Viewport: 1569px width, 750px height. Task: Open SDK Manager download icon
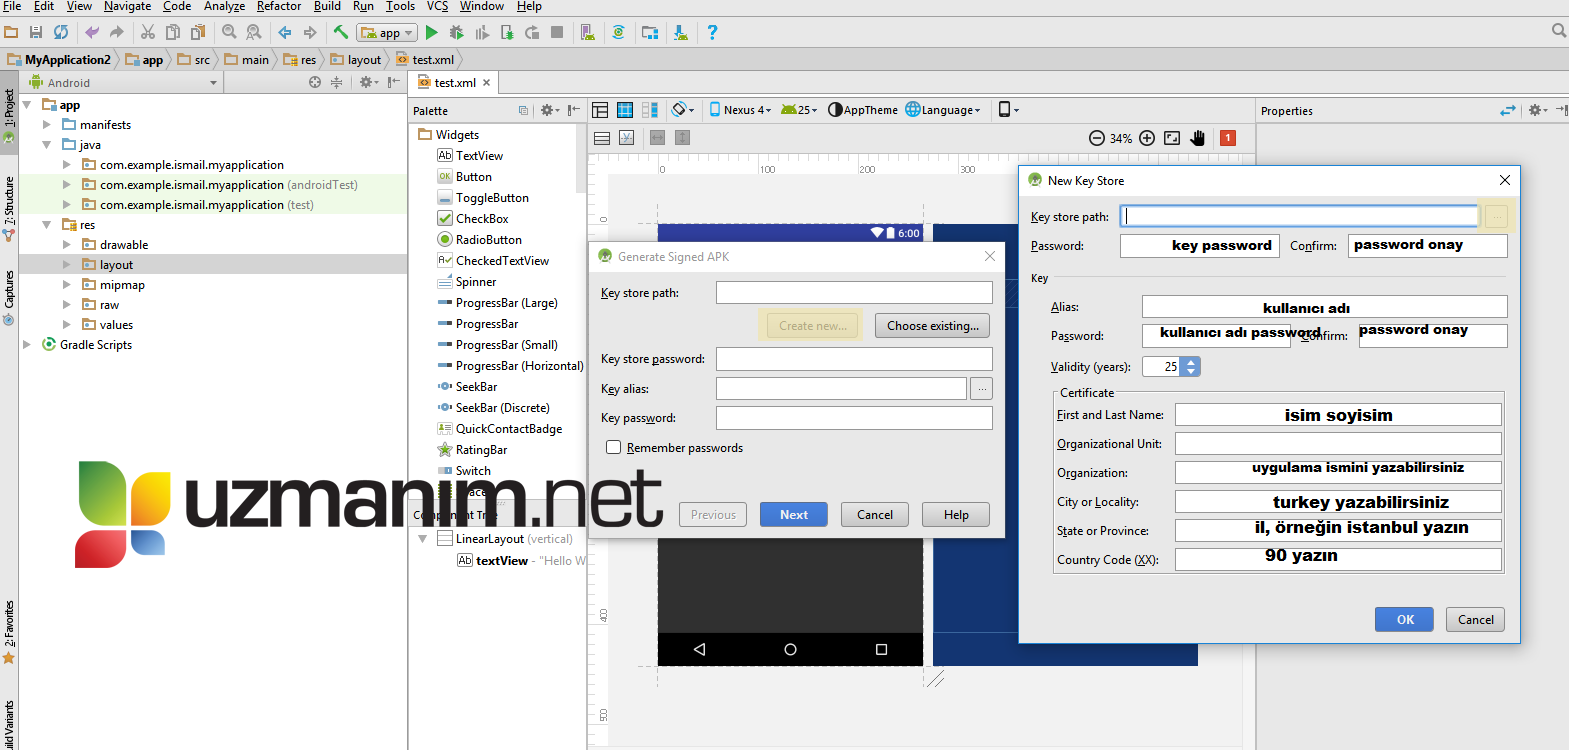pyautogui.click(x=681, y=33)
